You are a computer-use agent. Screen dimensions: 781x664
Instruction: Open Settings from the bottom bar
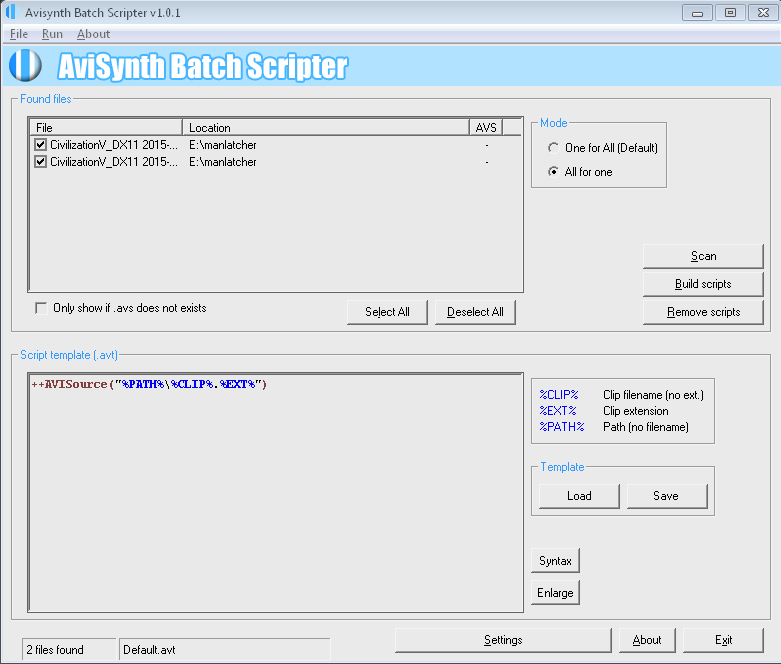pyautogui.click(x=503, y=640)
